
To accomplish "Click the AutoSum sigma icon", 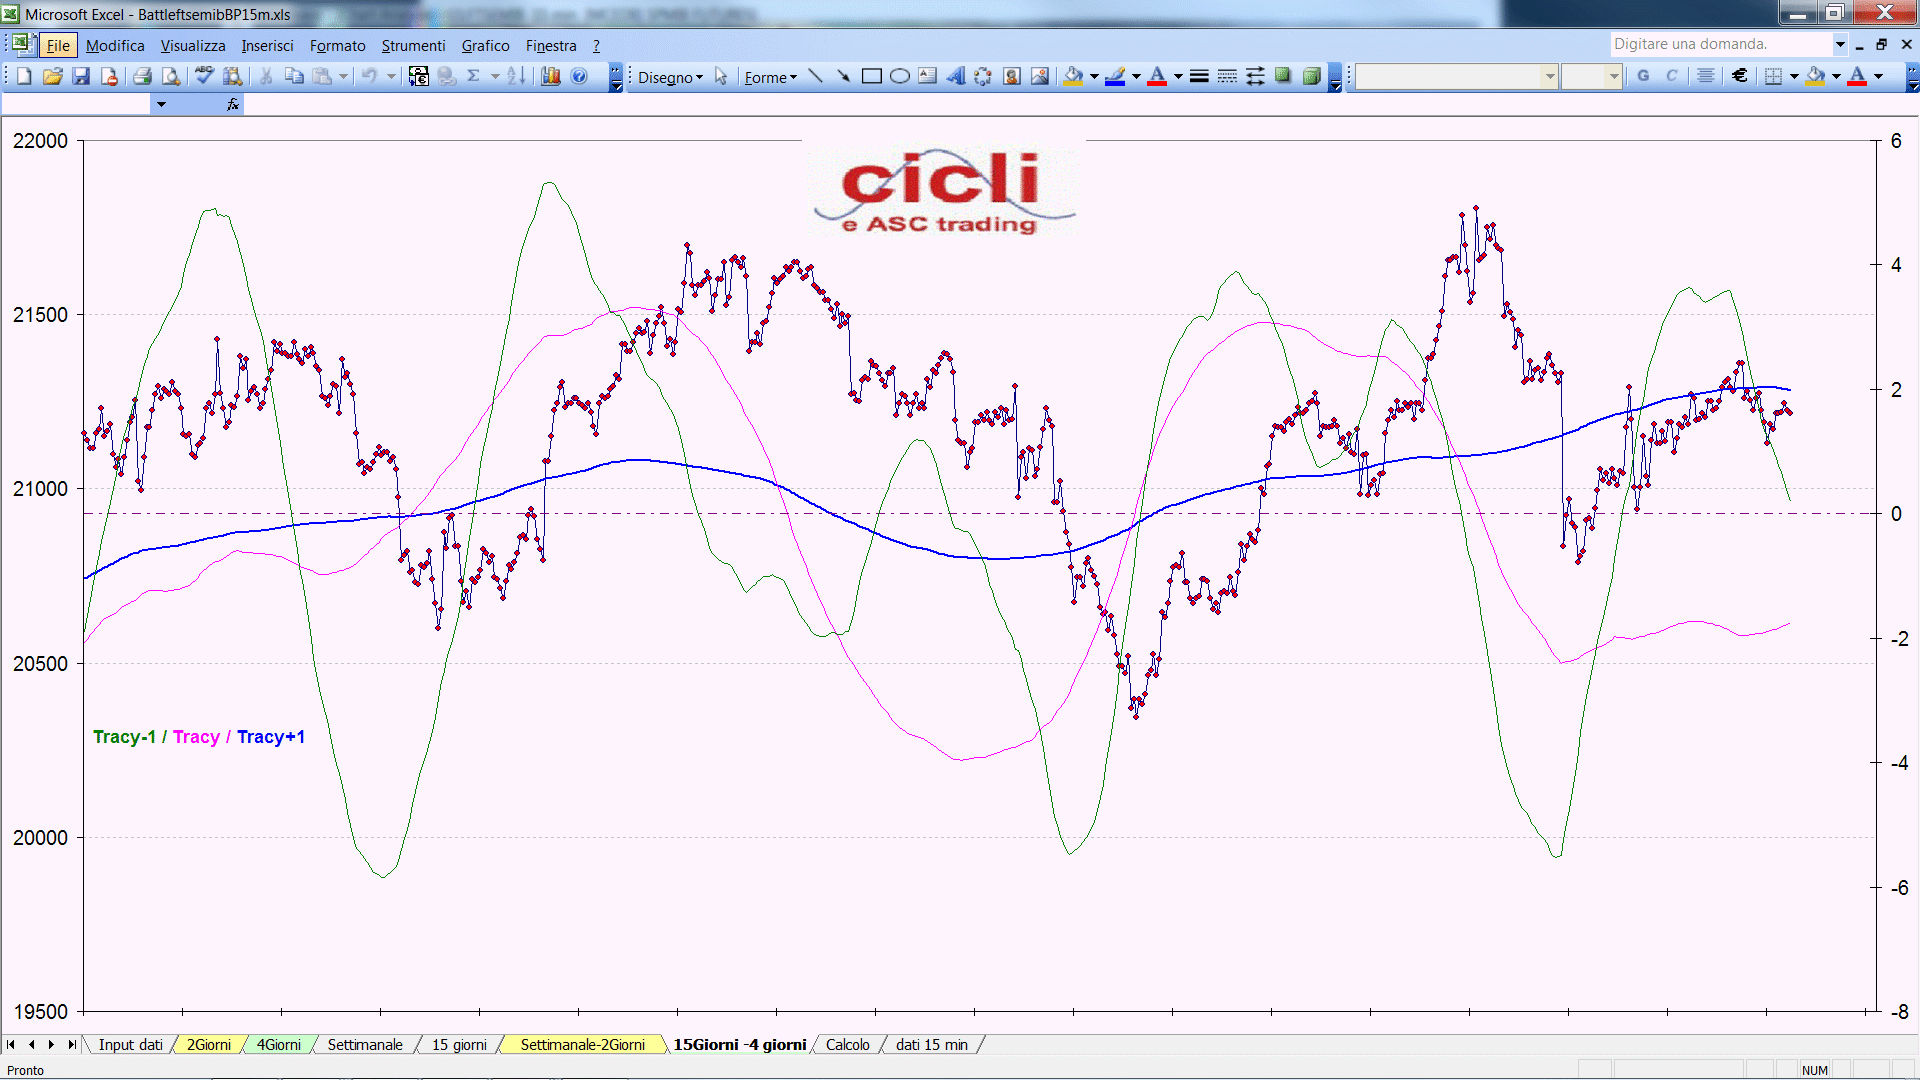I will pos(474,76).
